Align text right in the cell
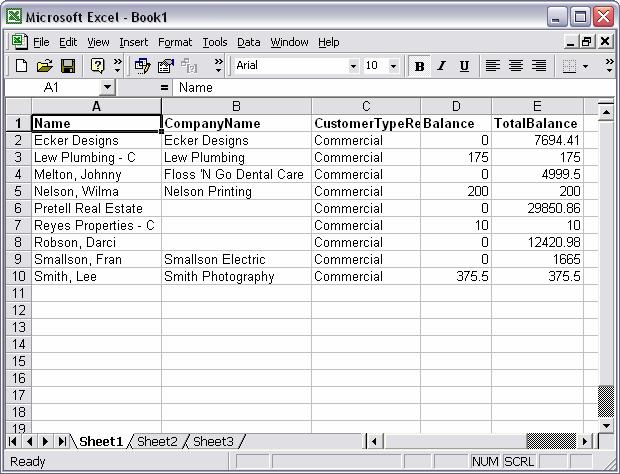Image resolution: width=620 pixels, height=474 pixels. click(539, 66)
